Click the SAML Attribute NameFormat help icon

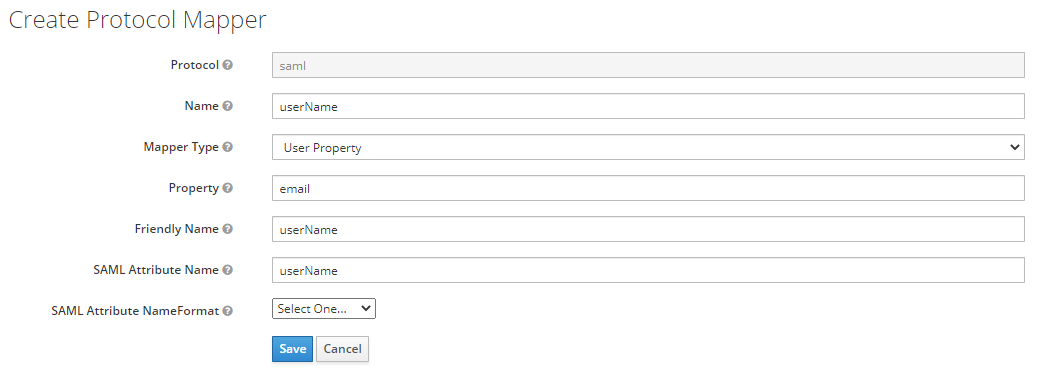(228, 311)
